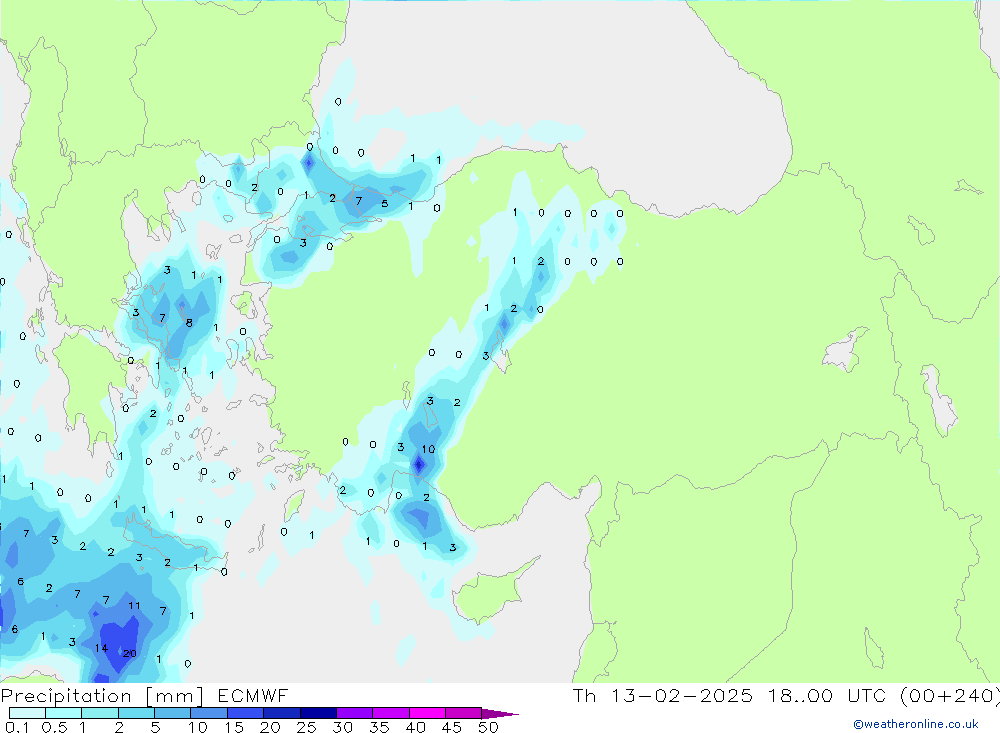
Task: Select the 40–45 mm magenta legend swatch
Action: coord(427,713)
